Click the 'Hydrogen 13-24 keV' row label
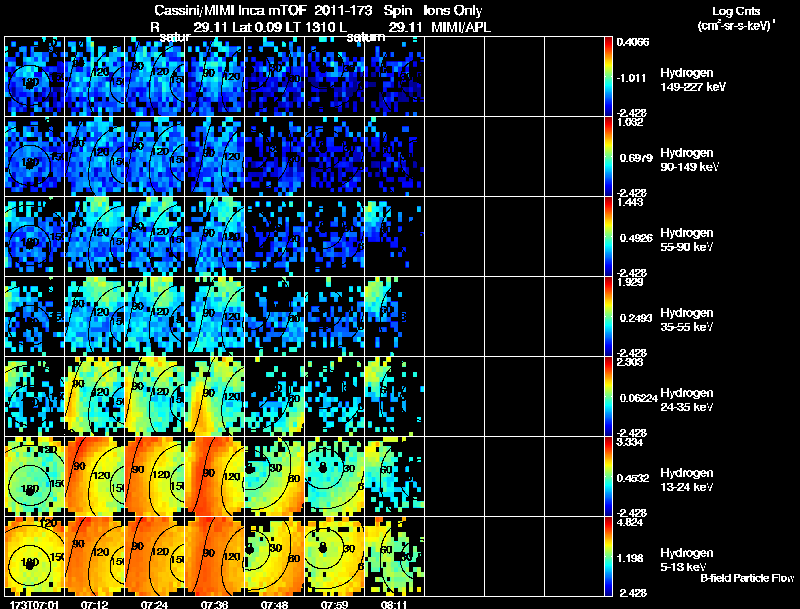This screenshot has height=609, width=800. 687,480
